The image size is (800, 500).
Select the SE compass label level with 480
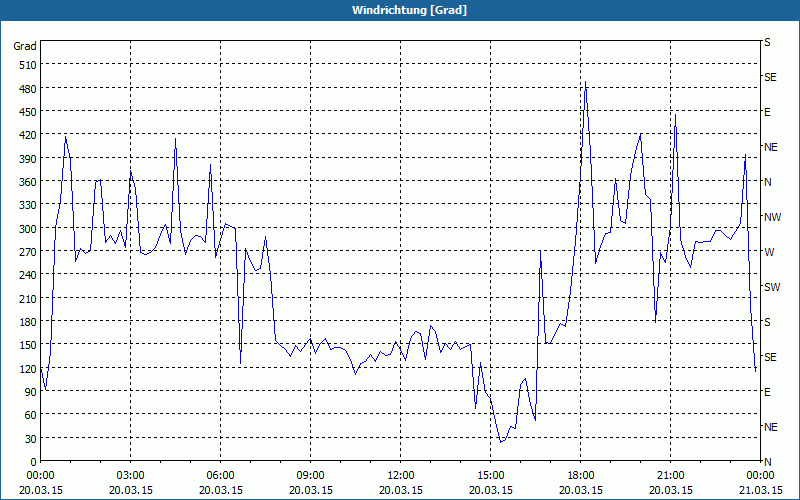pyautogui.click(x=770, y=77)
